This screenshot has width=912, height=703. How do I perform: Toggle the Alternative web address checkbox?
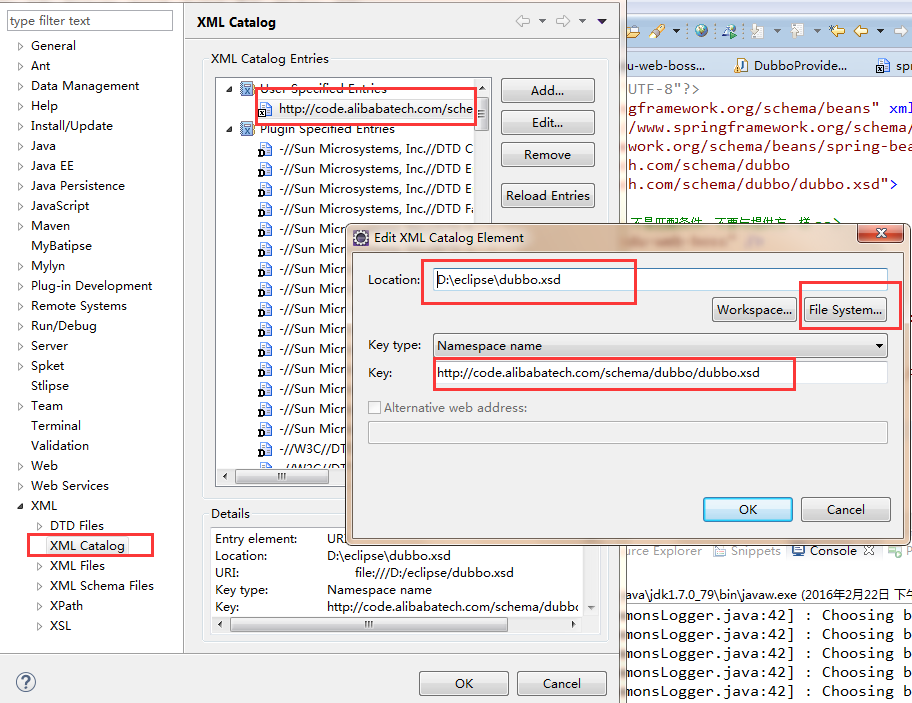click(x=375, y=408)
